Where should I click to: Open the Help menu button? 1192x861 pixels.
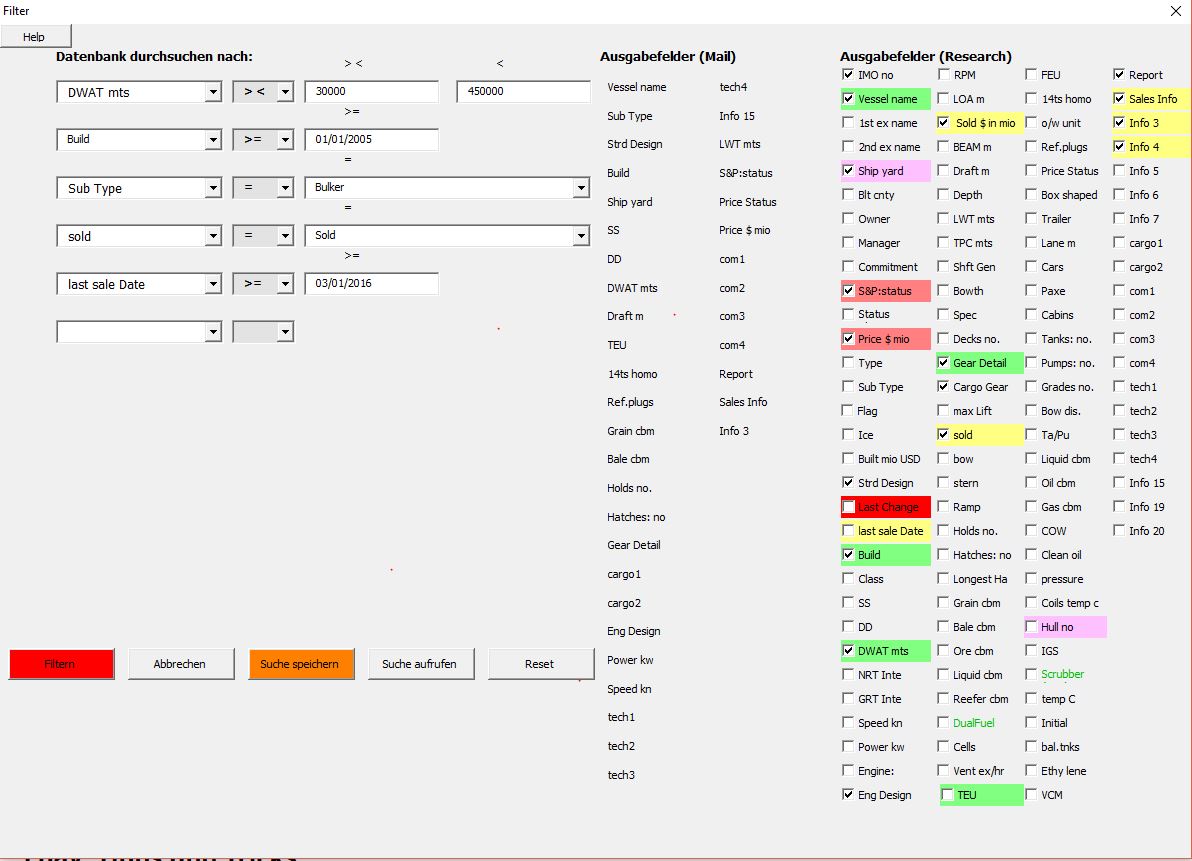(35, 37)
